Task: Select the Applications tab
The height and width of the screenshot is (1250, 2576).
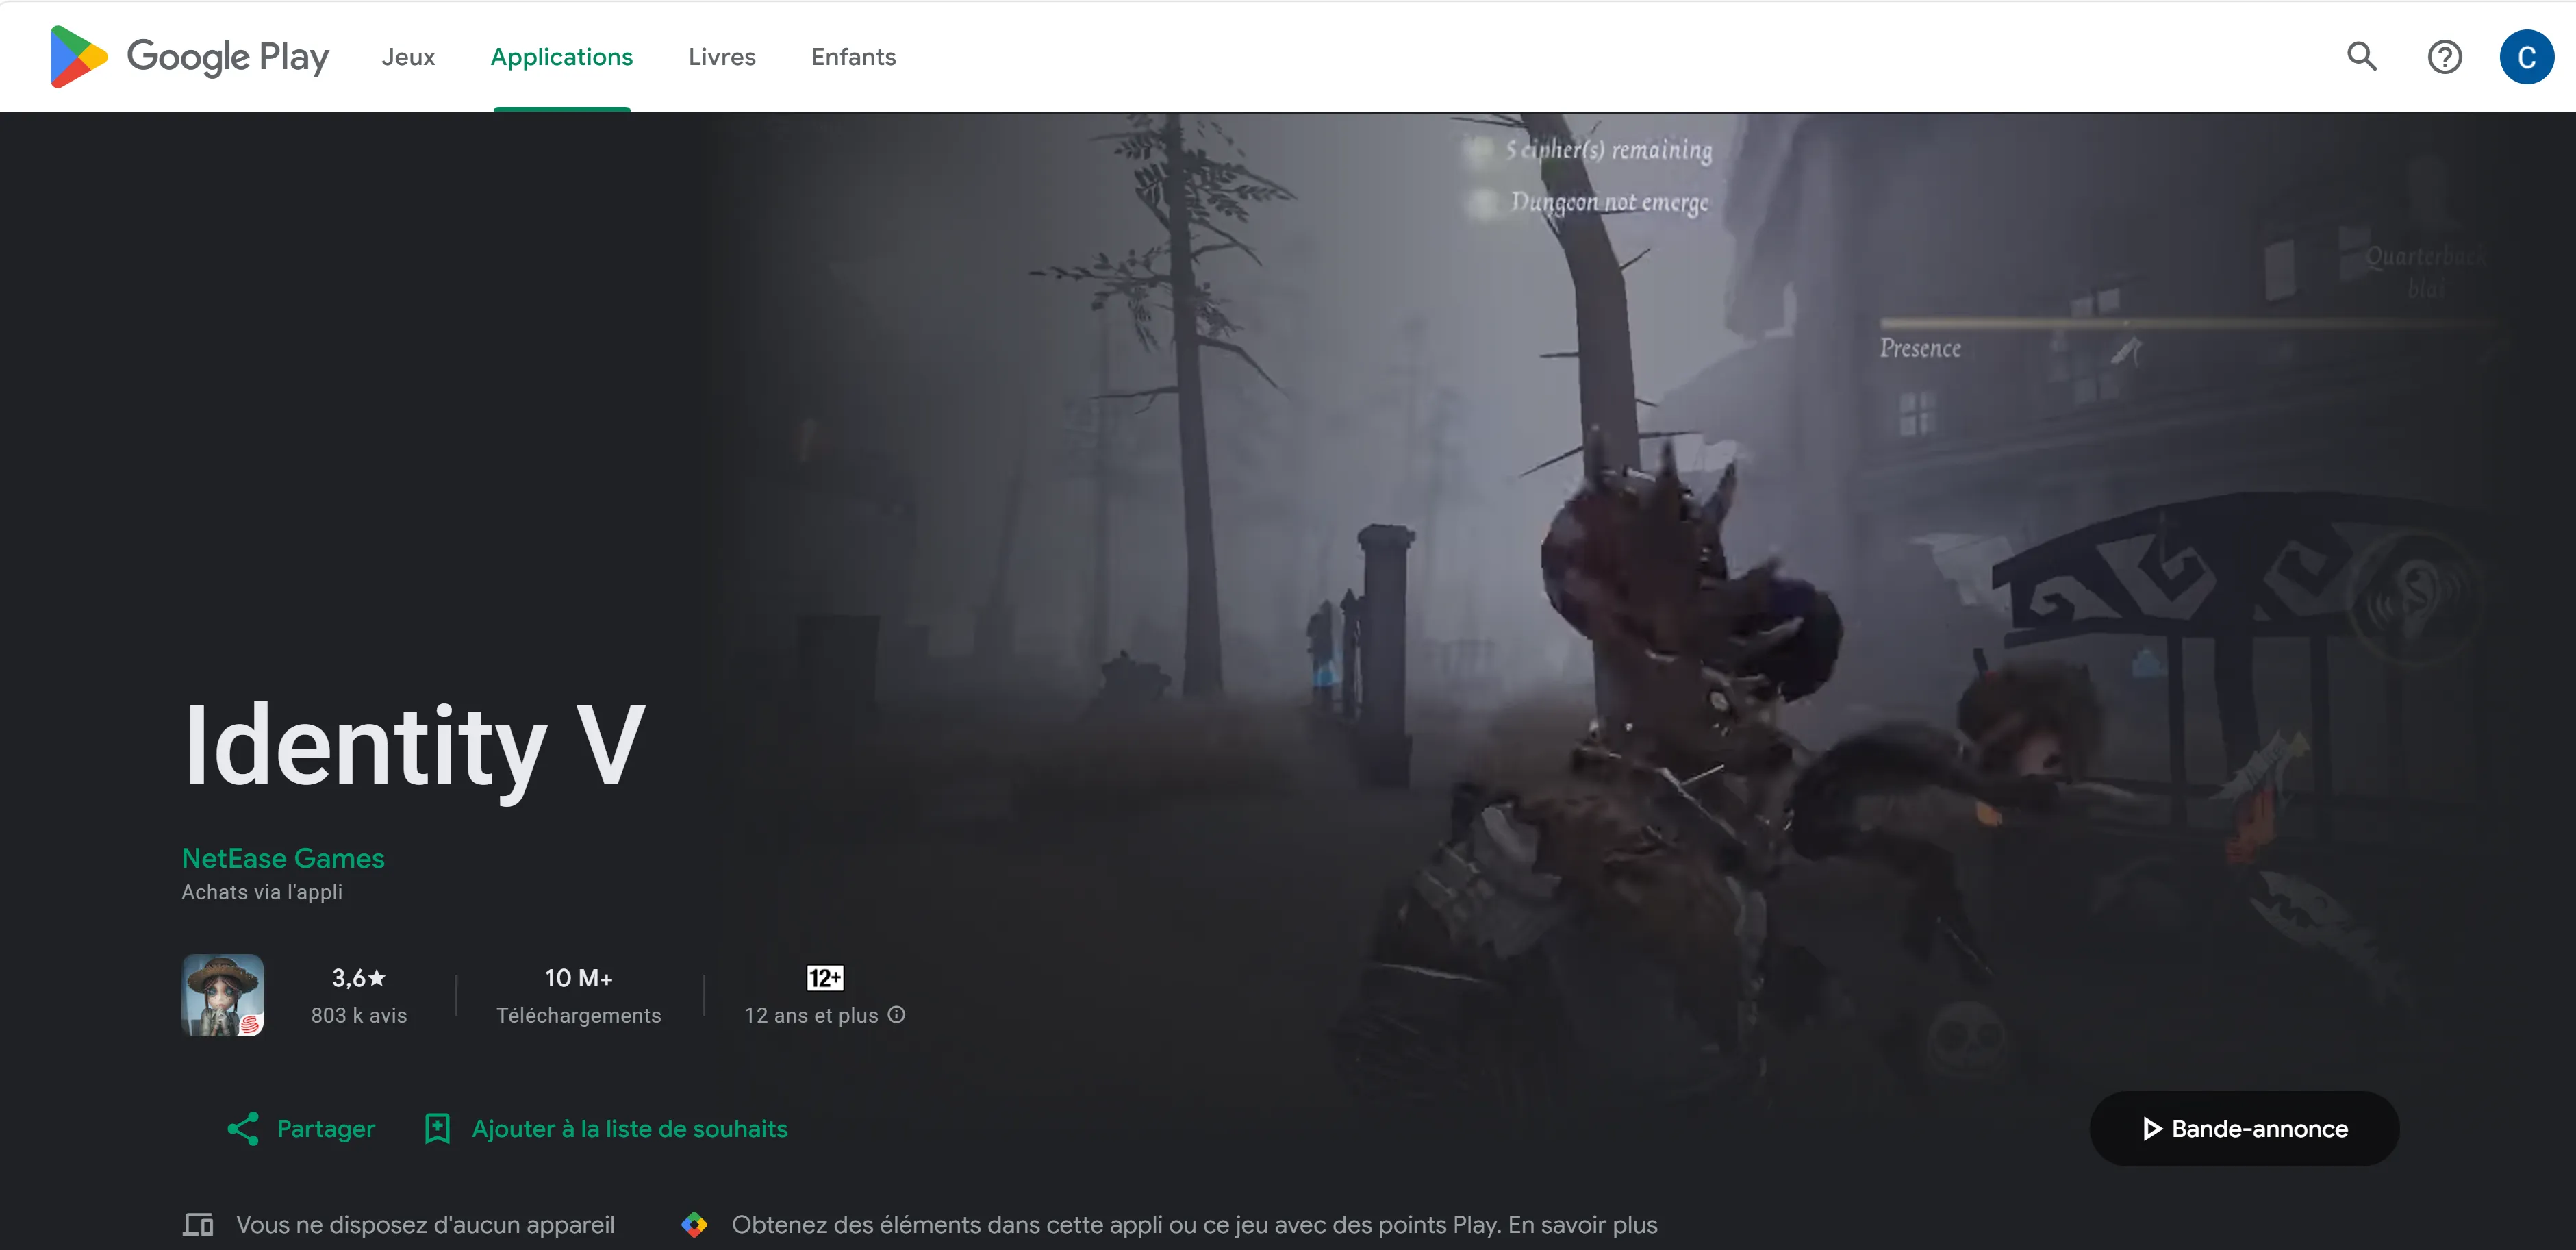Action: (561, 57)
